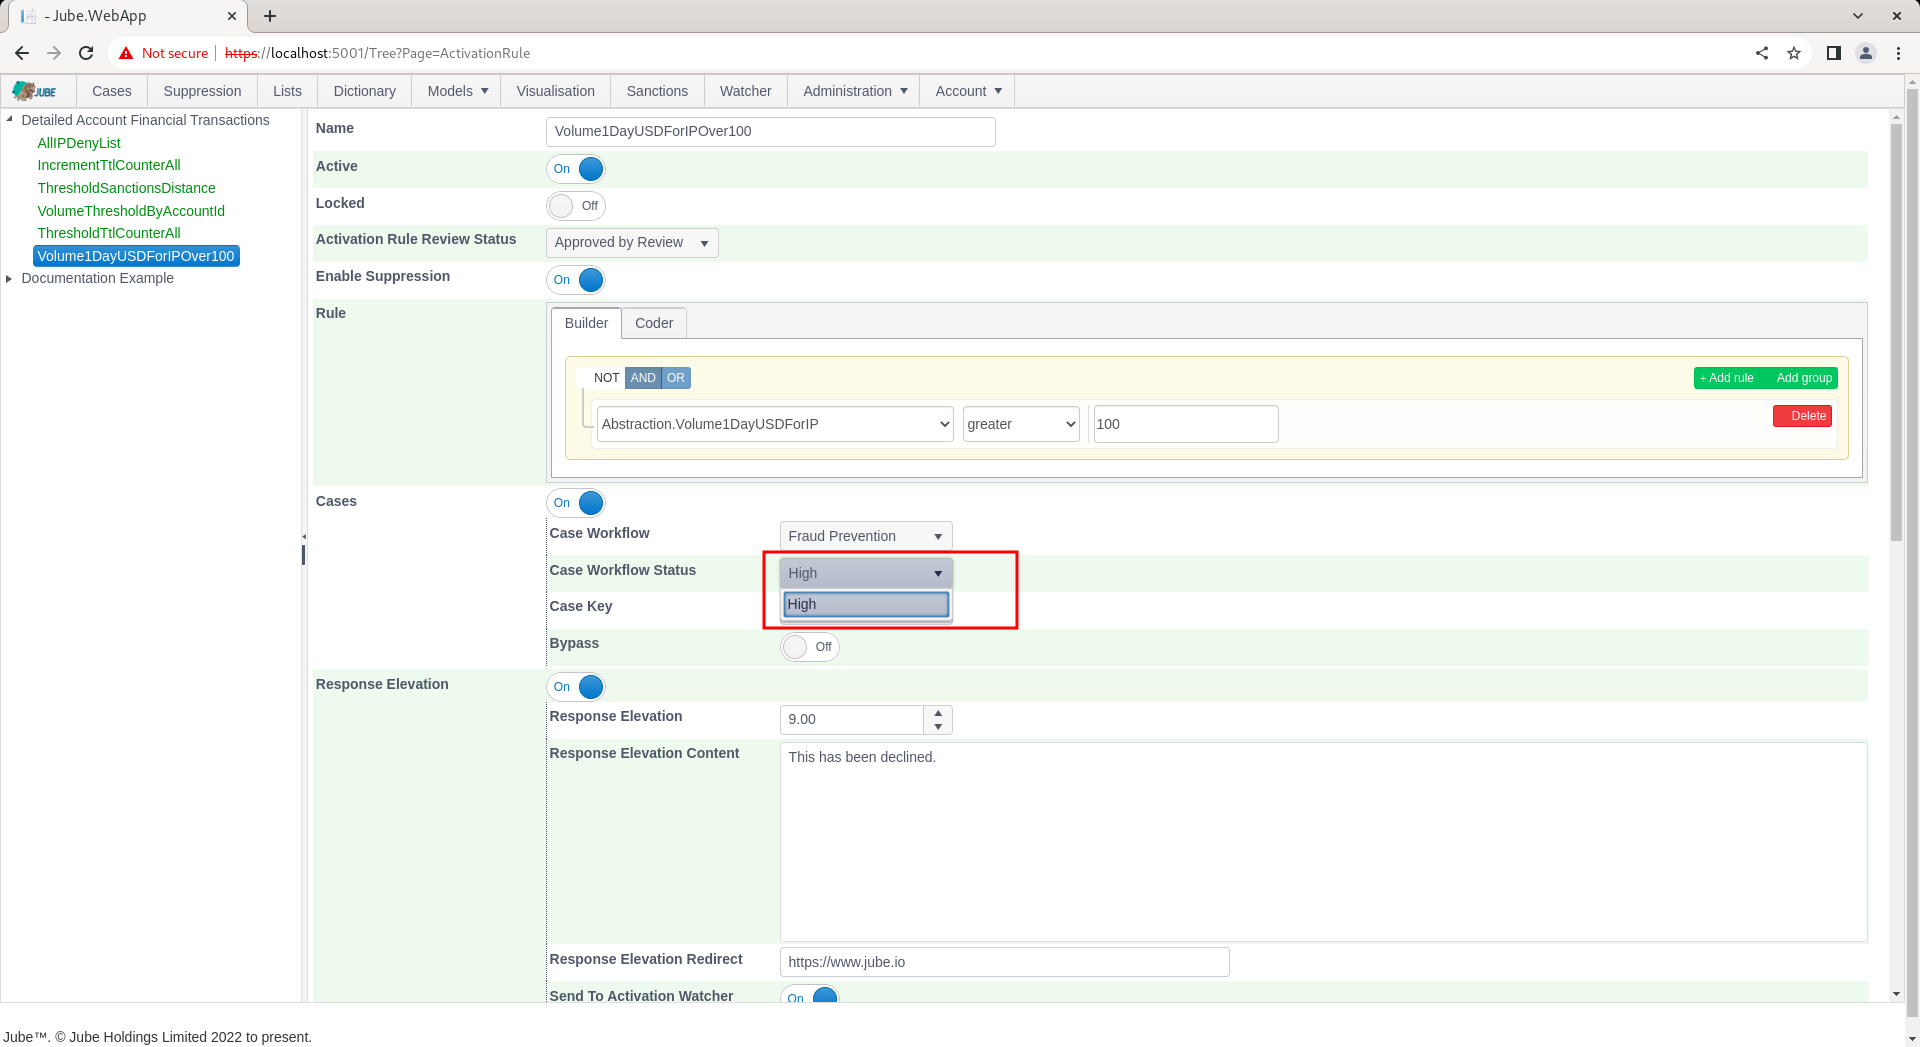The height and width of the screenshot is (1047, 1920).
Task: Click the Response Elevation Redirect field
Action: point(1004,962)
